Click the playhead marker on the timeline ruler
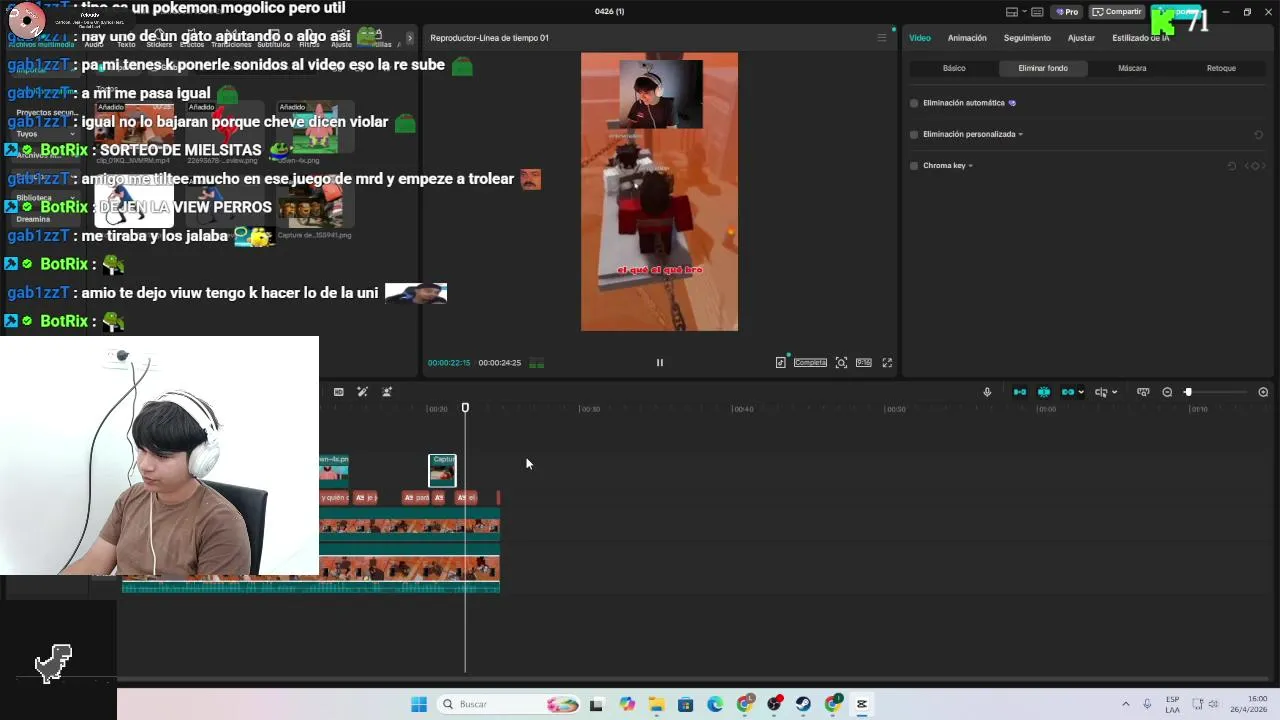Screen dimensions: 1280x720 click(465, 408)
